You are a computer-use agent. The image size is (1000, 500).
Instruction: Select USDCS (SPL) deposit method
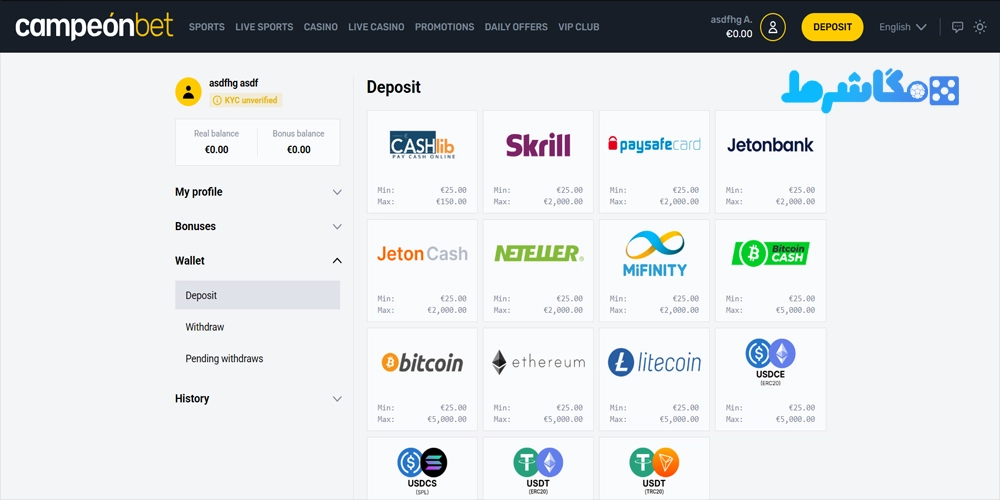(422, 469)
